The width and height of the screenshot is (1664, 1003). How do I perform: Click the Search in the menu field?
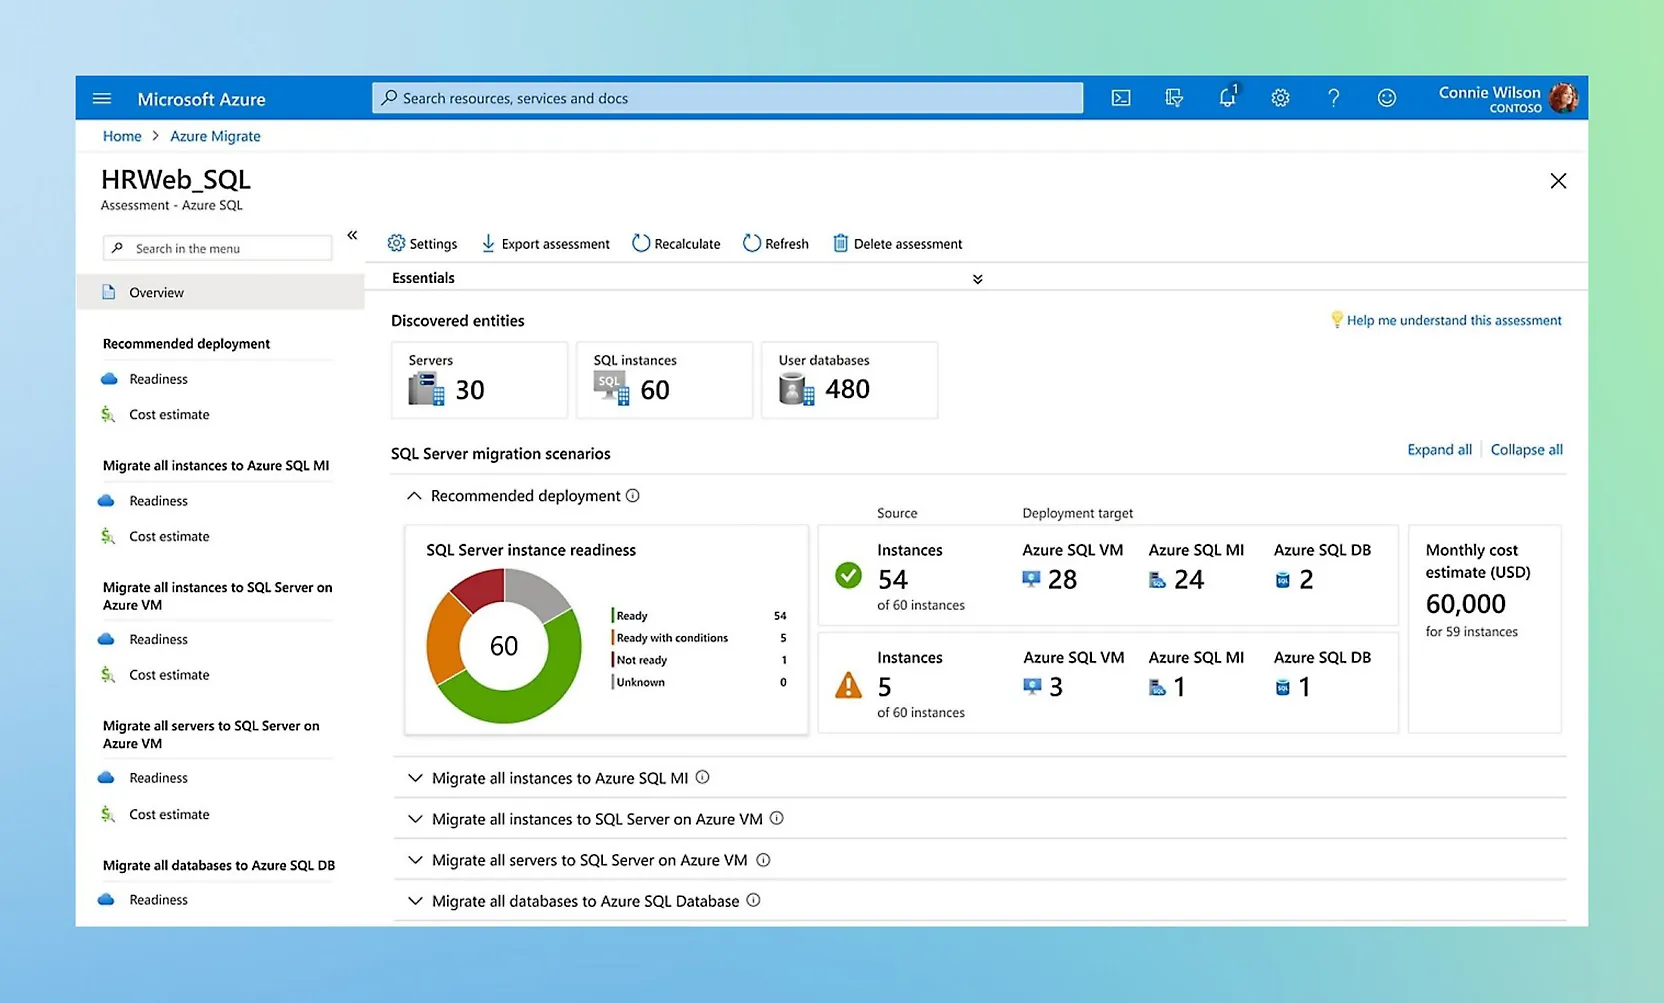218,249
